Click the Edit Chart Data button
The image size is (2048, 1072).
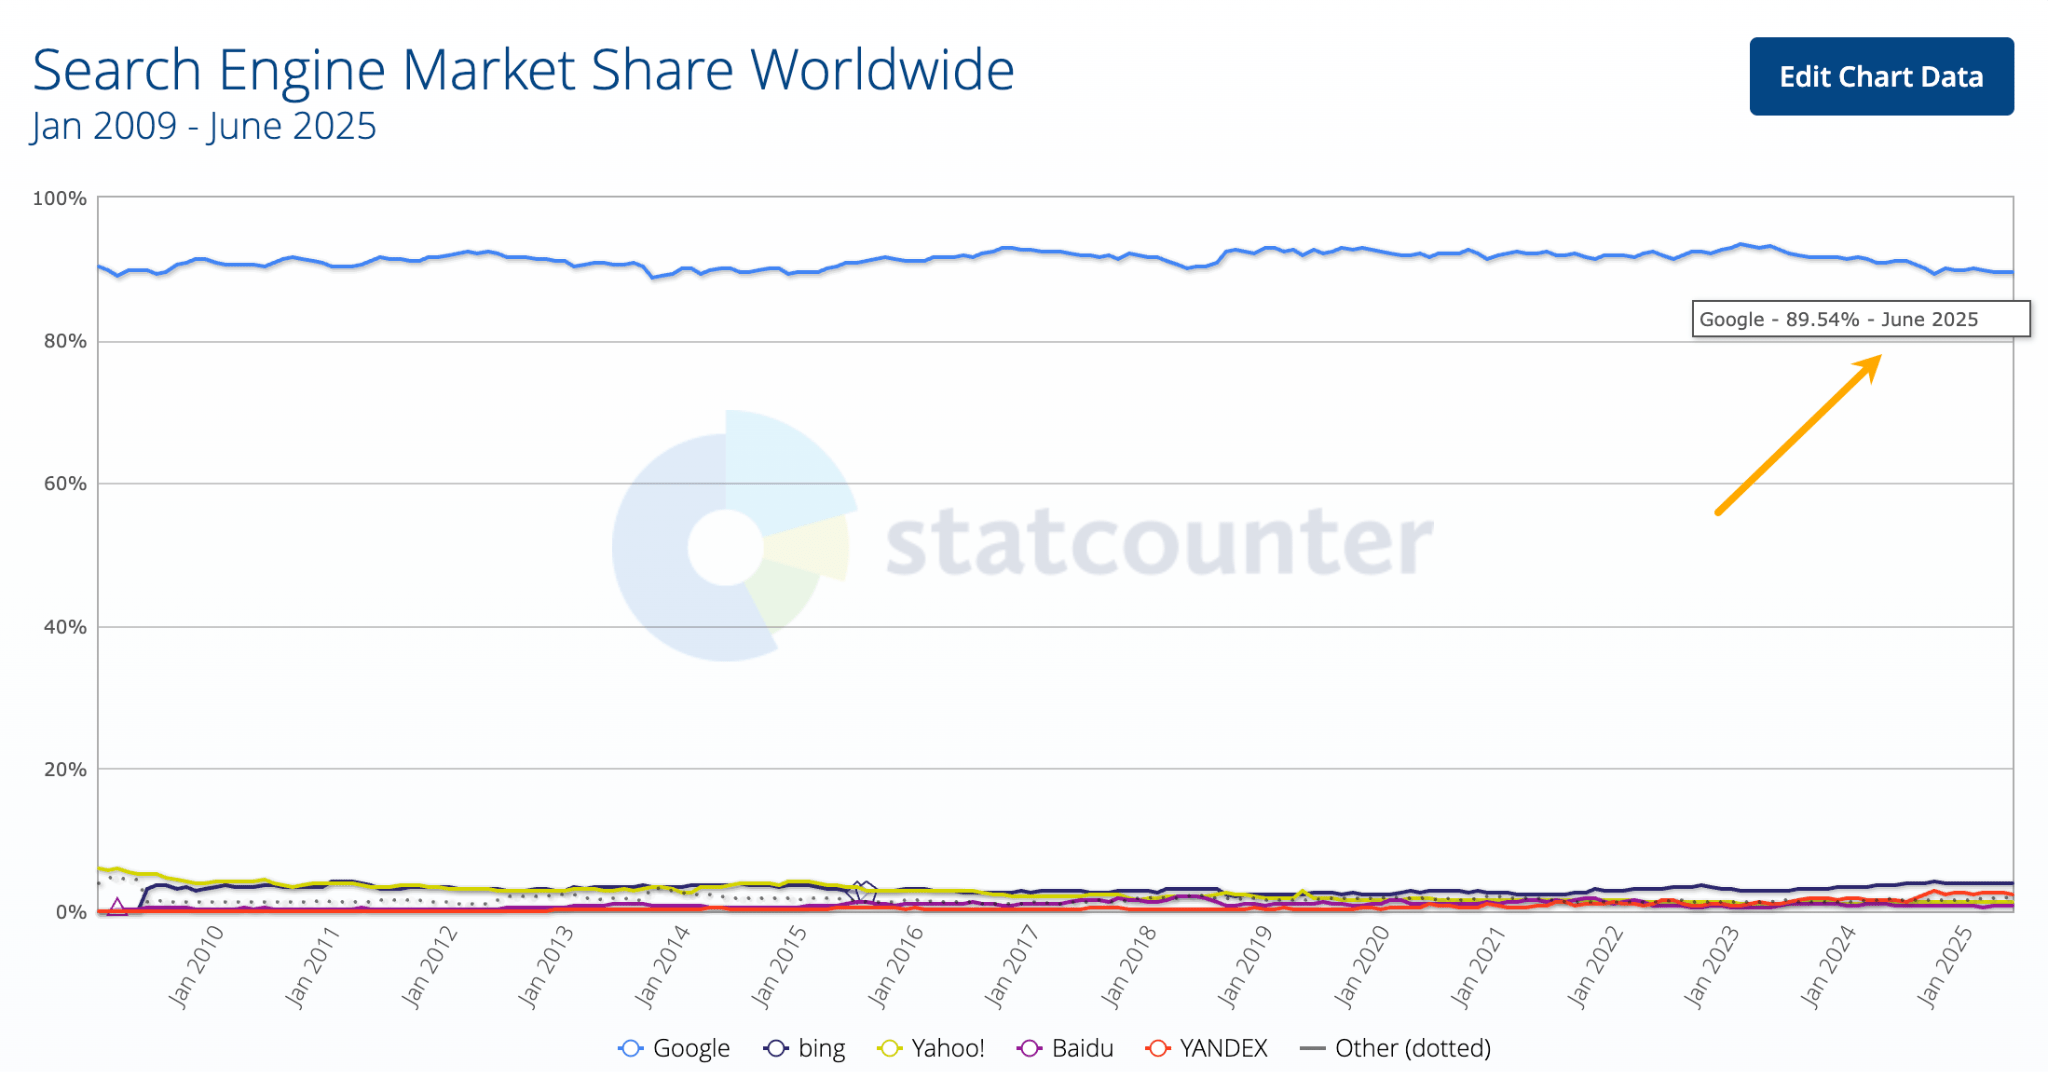coord(1881,76)
